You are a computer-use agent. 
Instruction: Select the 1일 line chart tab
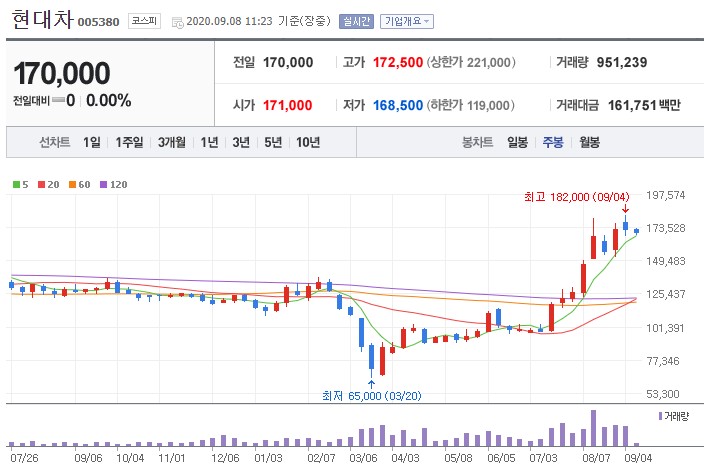pos(92,142)
